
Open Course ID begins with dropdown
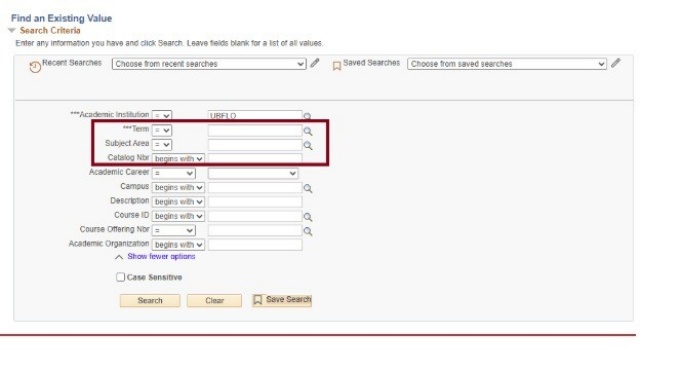point(178,216)
